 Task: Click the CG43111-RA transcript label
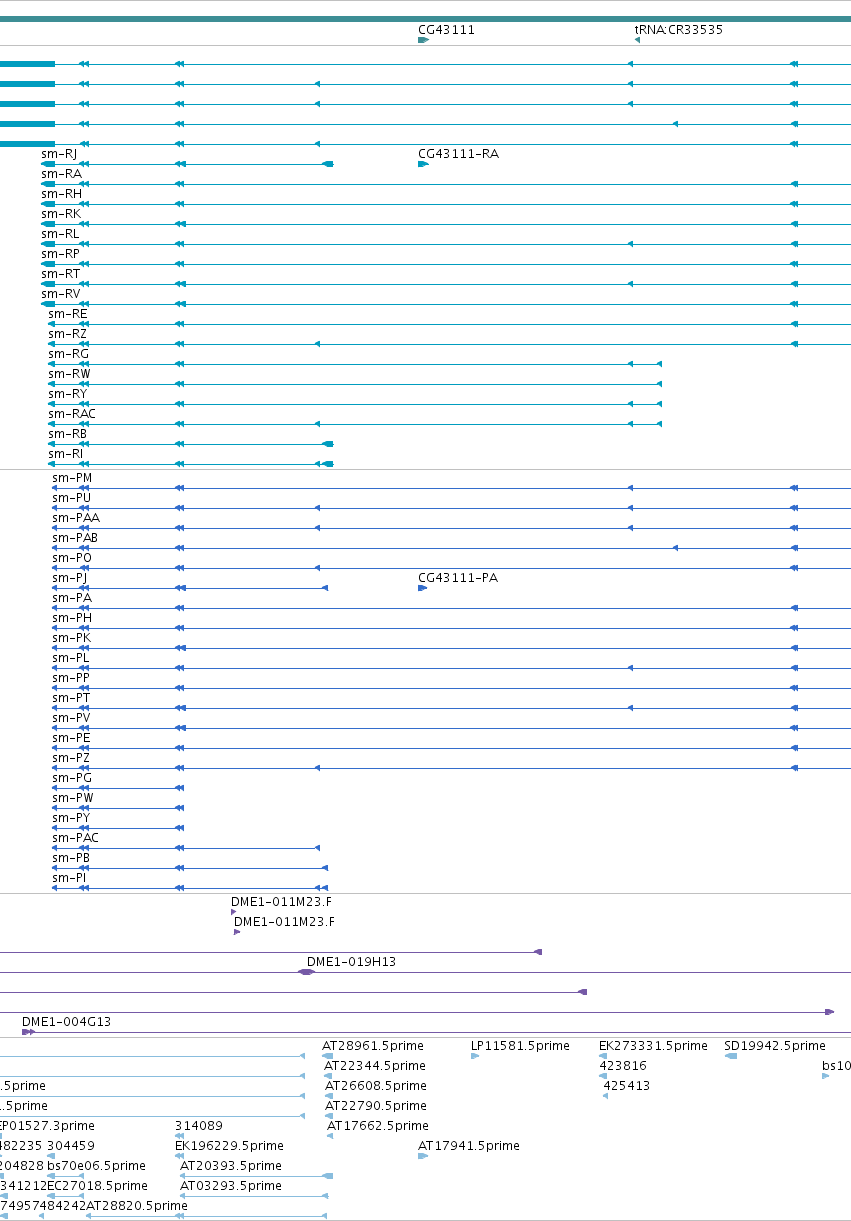point(458,154)
